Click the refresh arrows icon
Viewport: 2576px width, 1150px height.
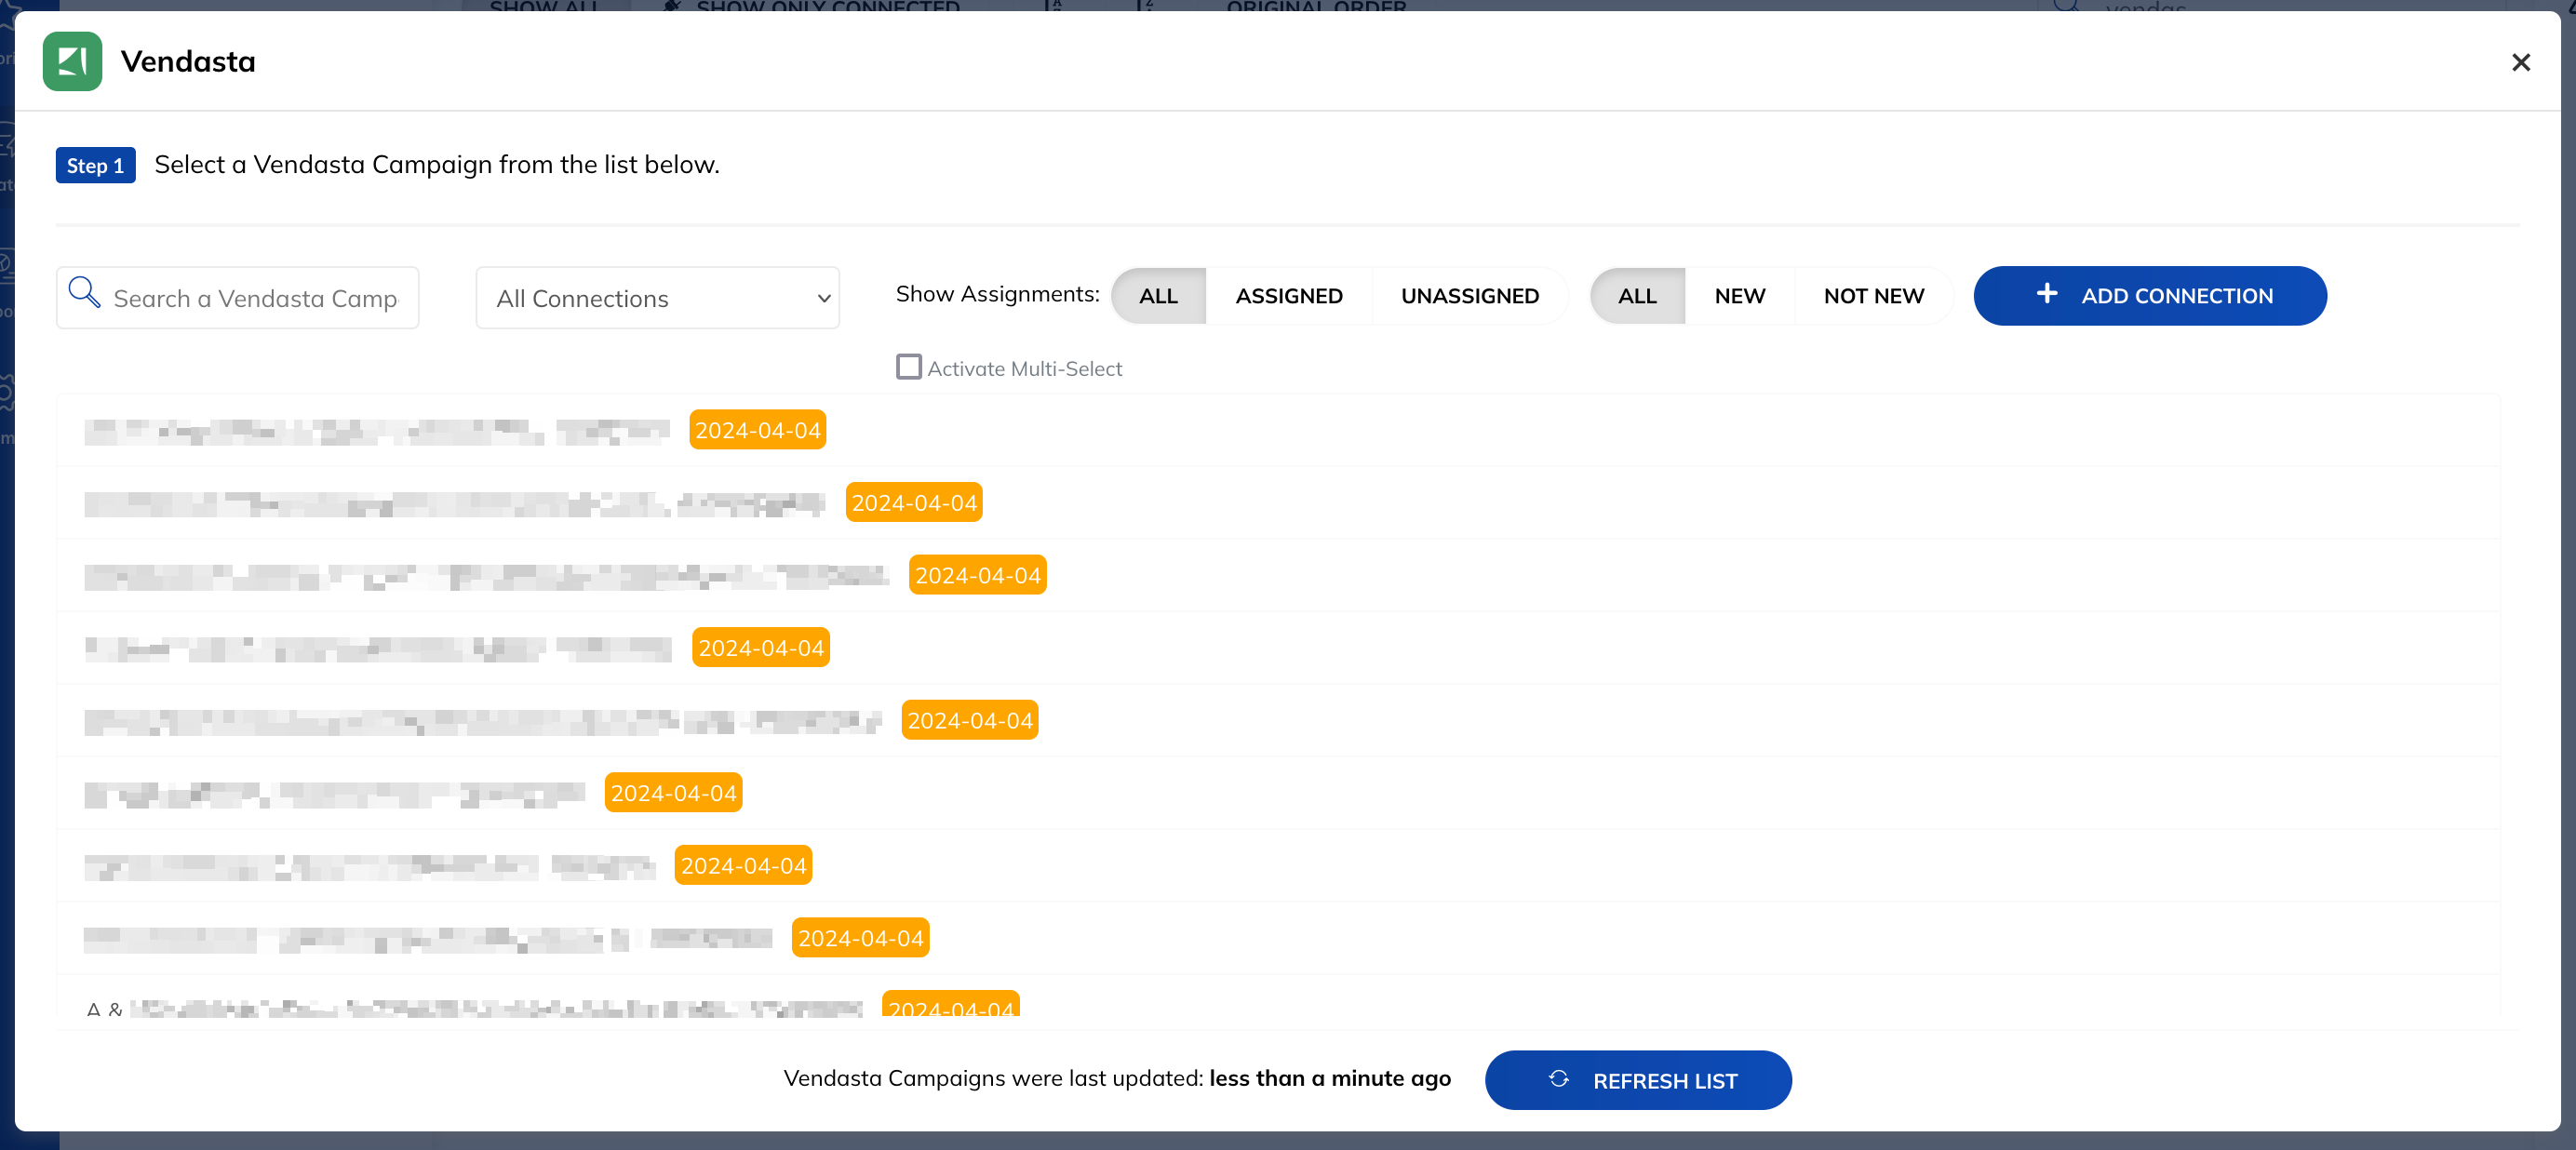[1557, 1079]
